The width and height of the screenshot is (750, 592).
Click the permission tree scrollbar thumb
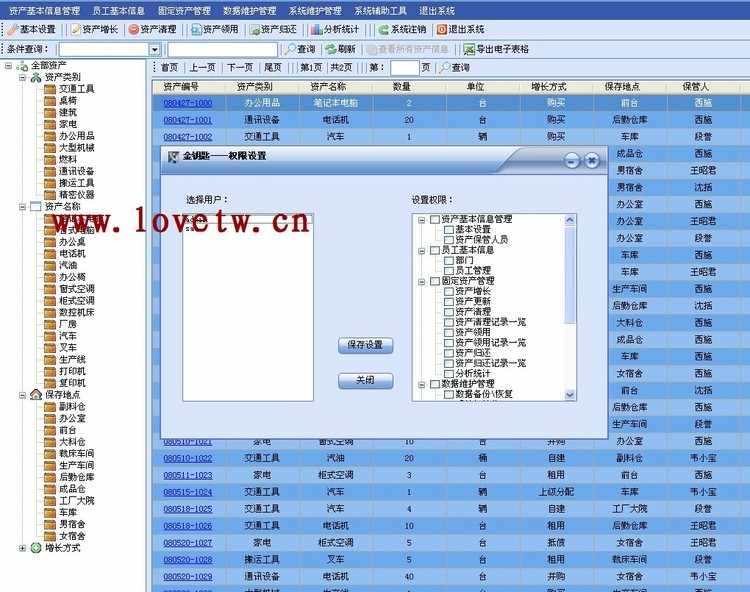pyautogui.click(x=570, y=275)
